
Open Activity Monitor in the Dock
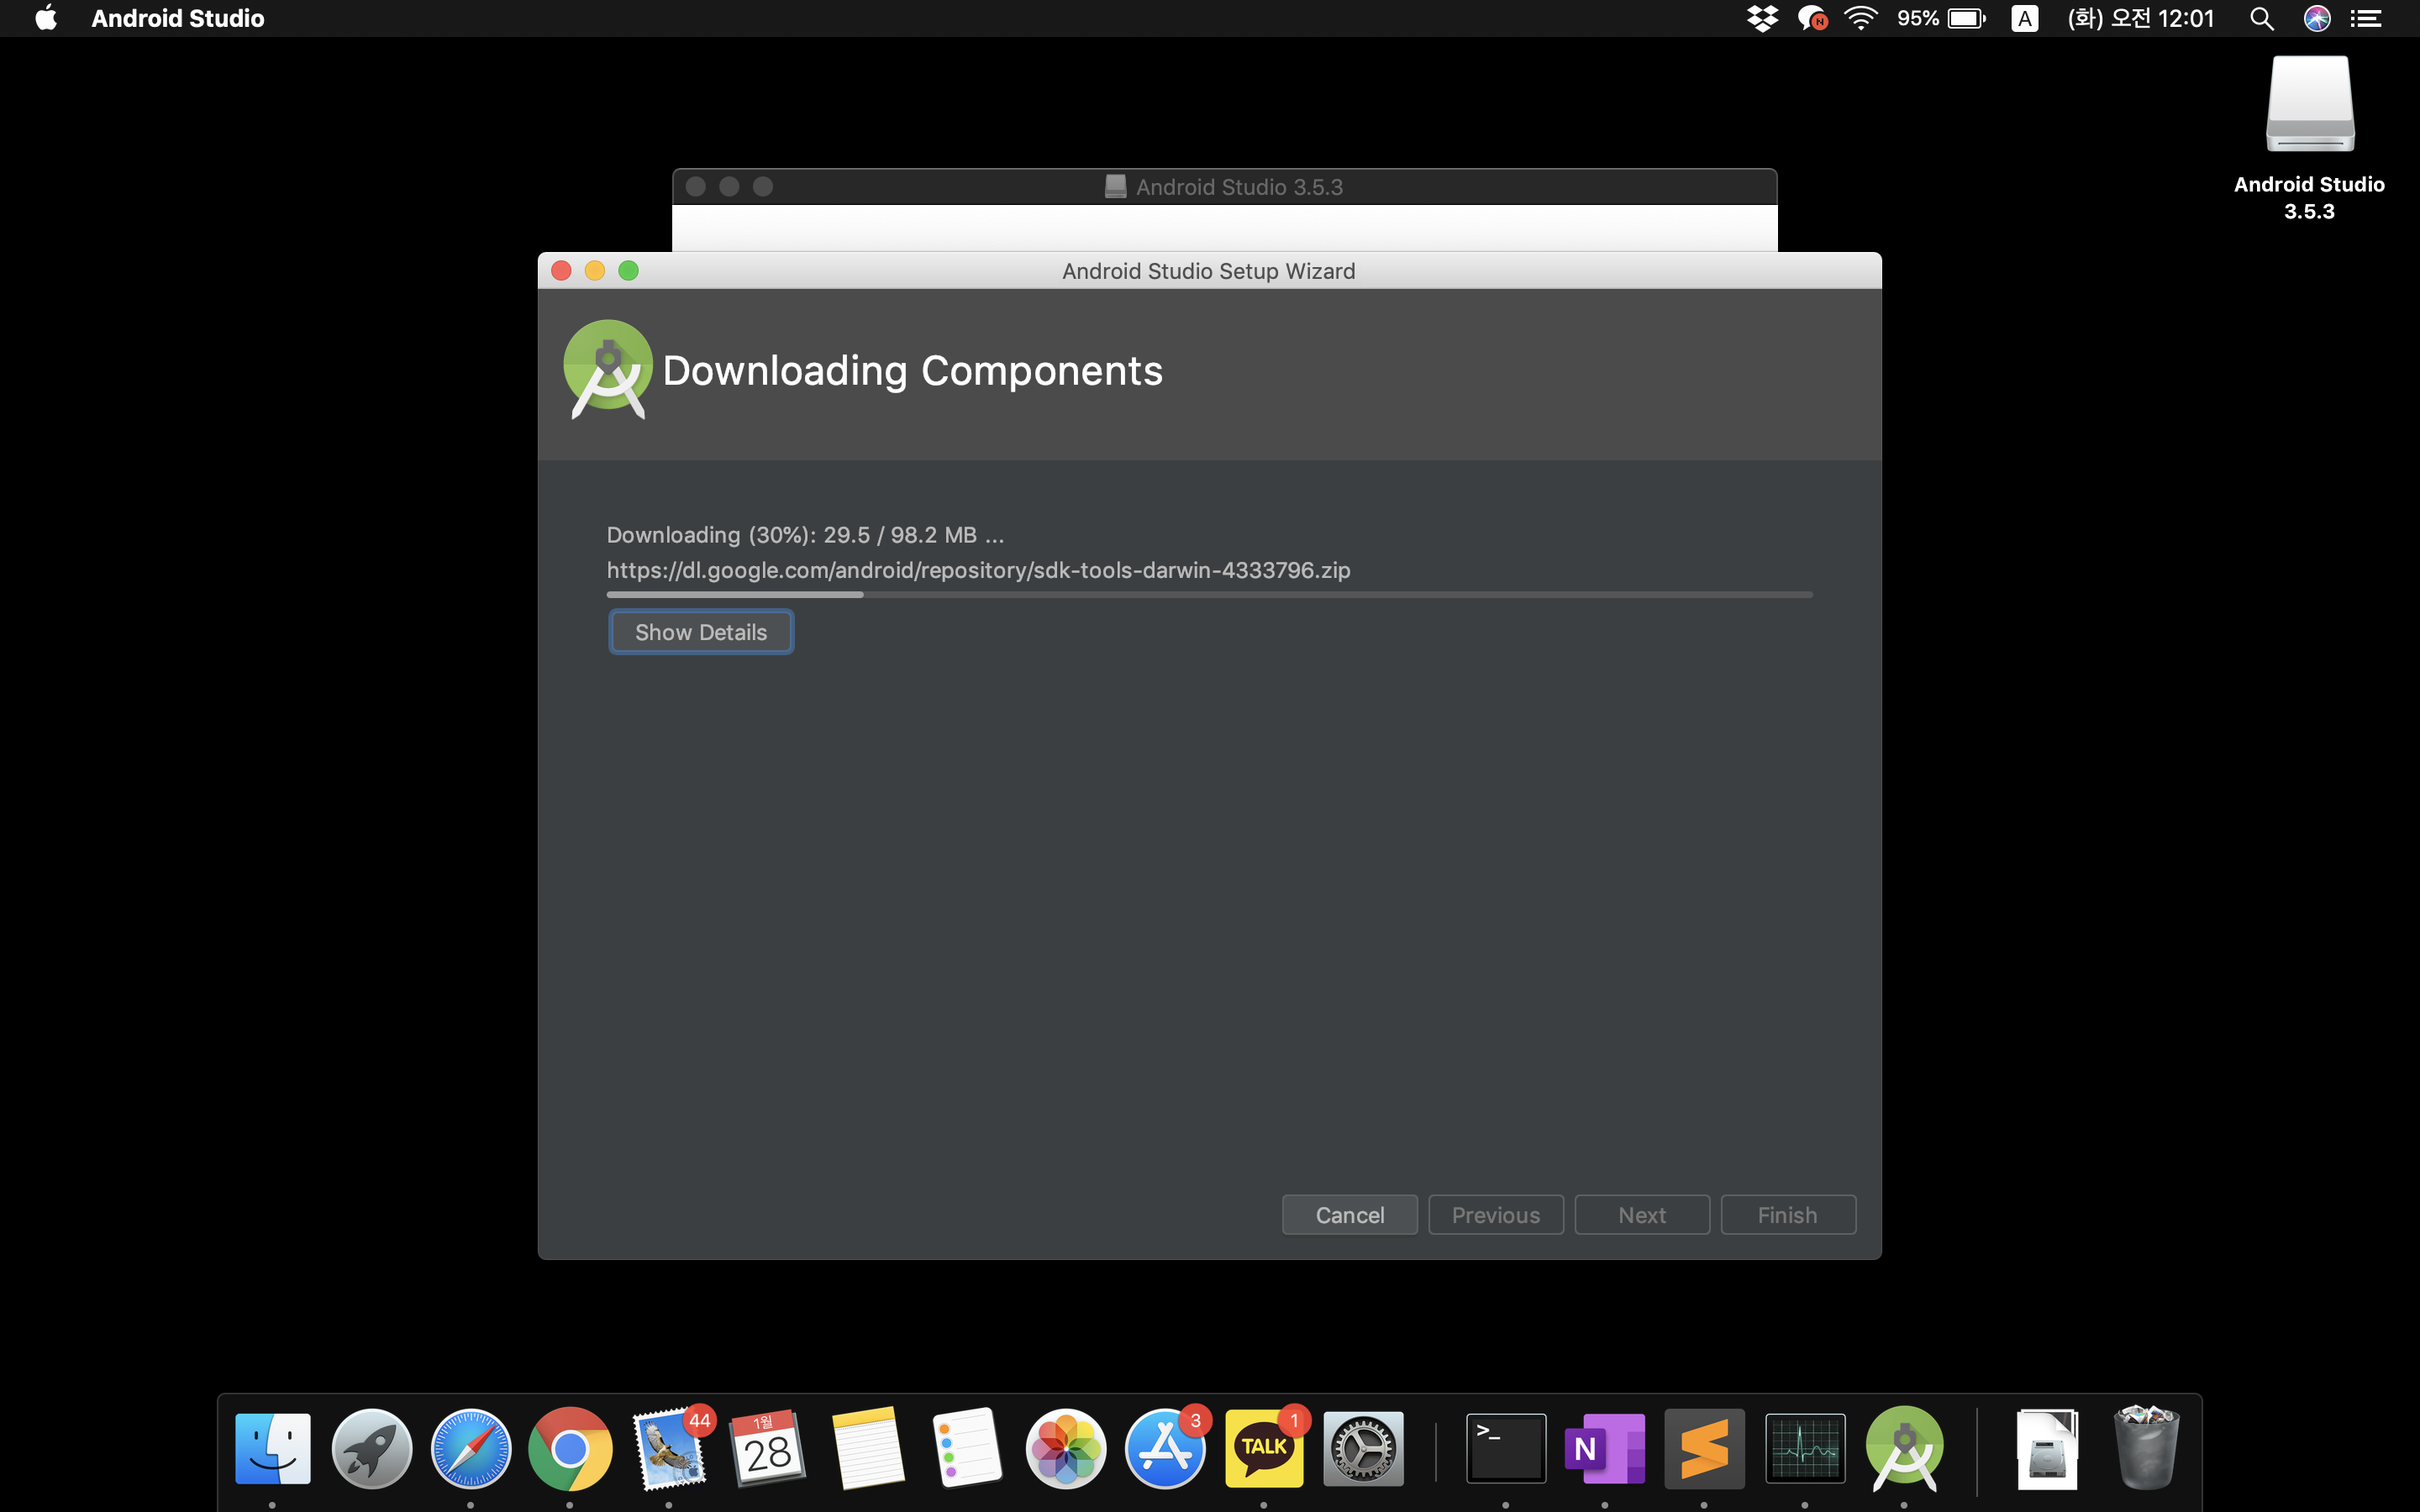tap(1804, 1448)
